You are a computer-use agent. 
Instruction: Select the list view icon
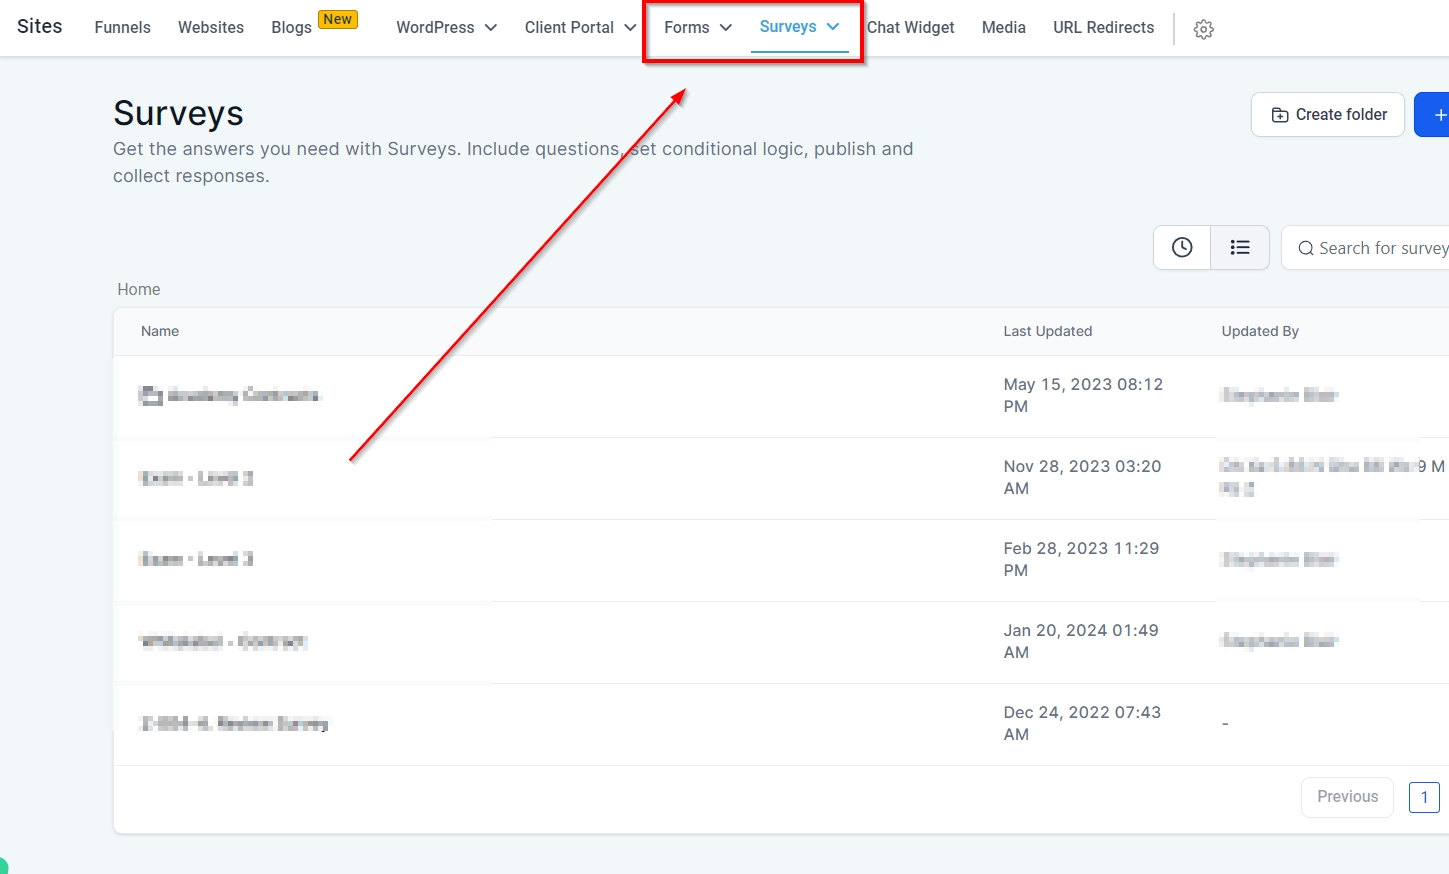coord(1240,248)
